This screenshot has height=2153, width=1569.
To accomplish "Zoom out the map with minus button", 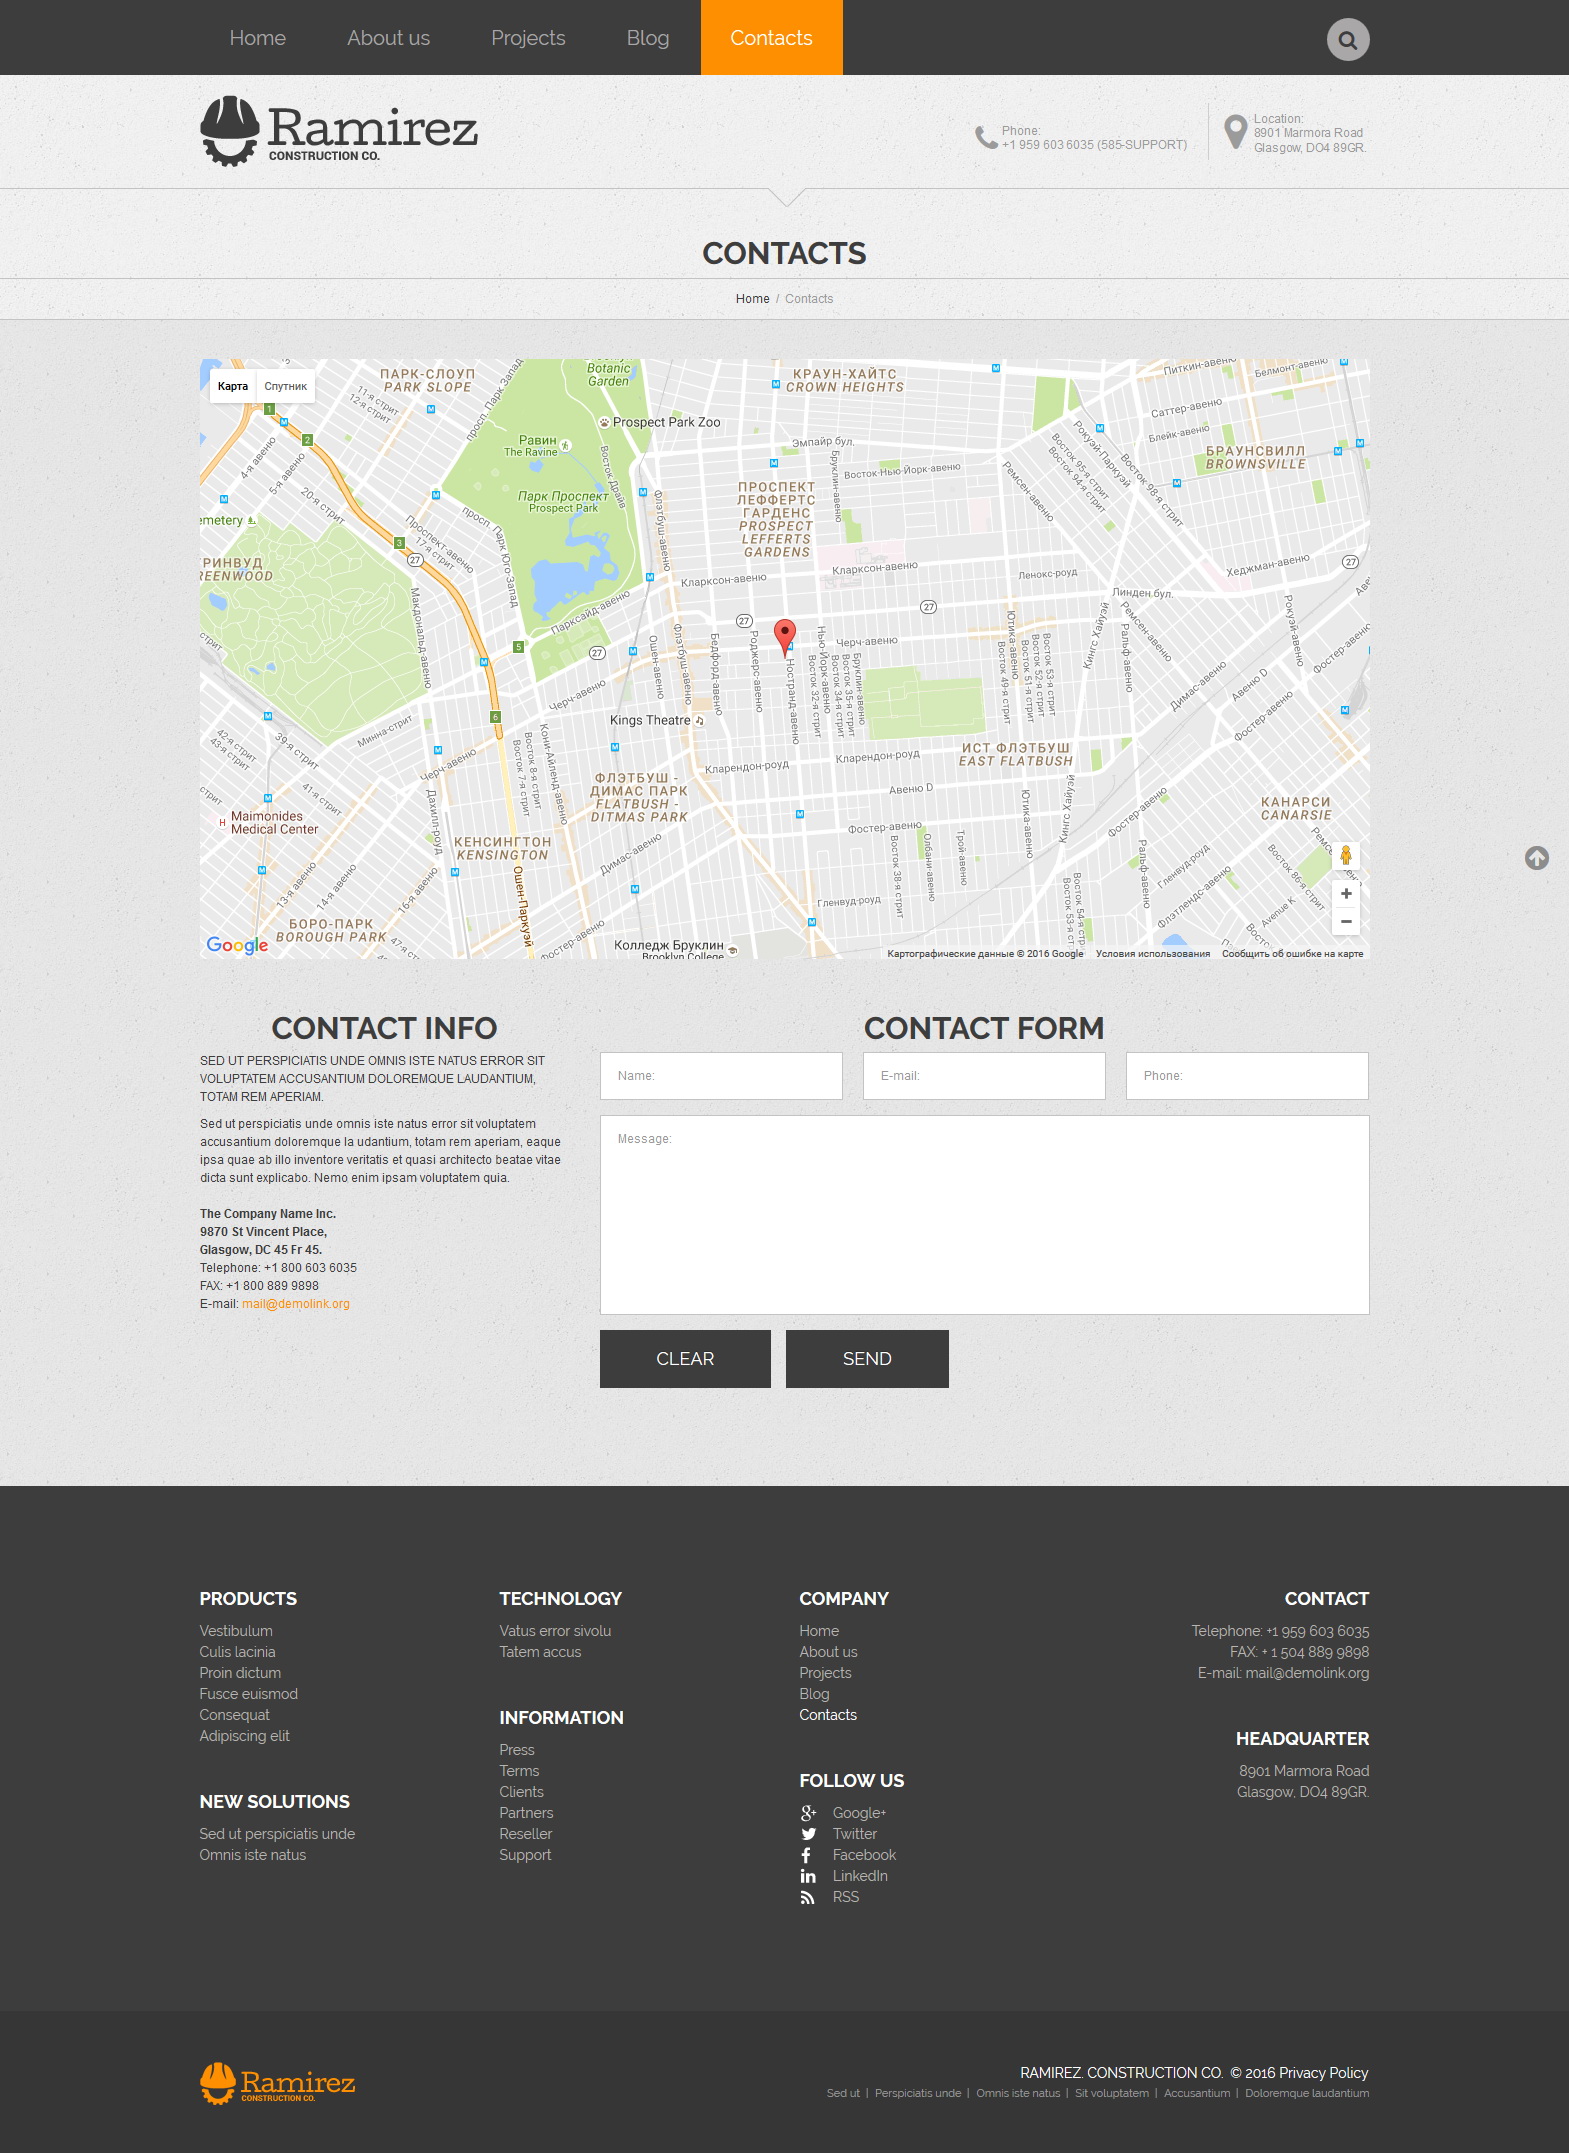I will click(1346, 921).
